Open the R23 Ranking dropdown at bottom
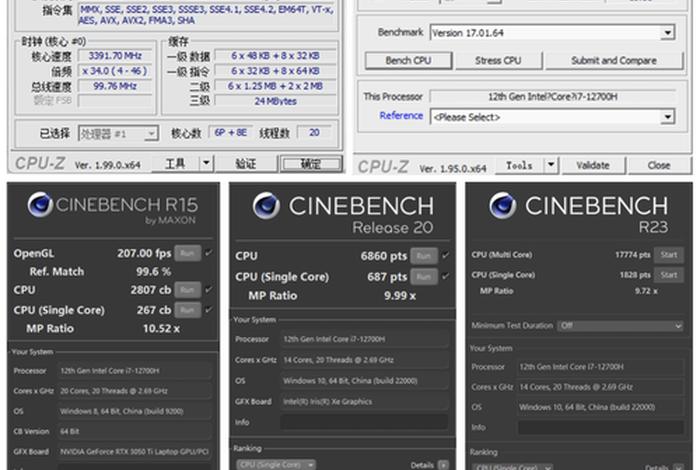This screenshot has height=470, width=700. tap(512, 467)
